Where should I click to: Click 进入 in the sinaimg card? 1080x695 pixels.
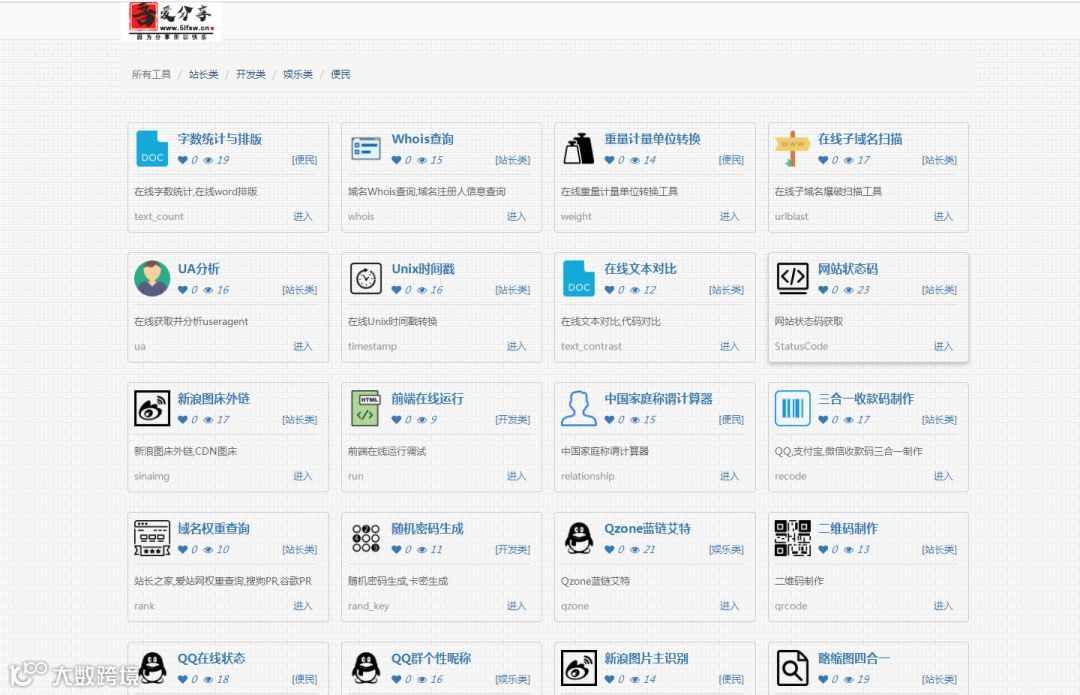pyautogui.click(x=302, y=476)
